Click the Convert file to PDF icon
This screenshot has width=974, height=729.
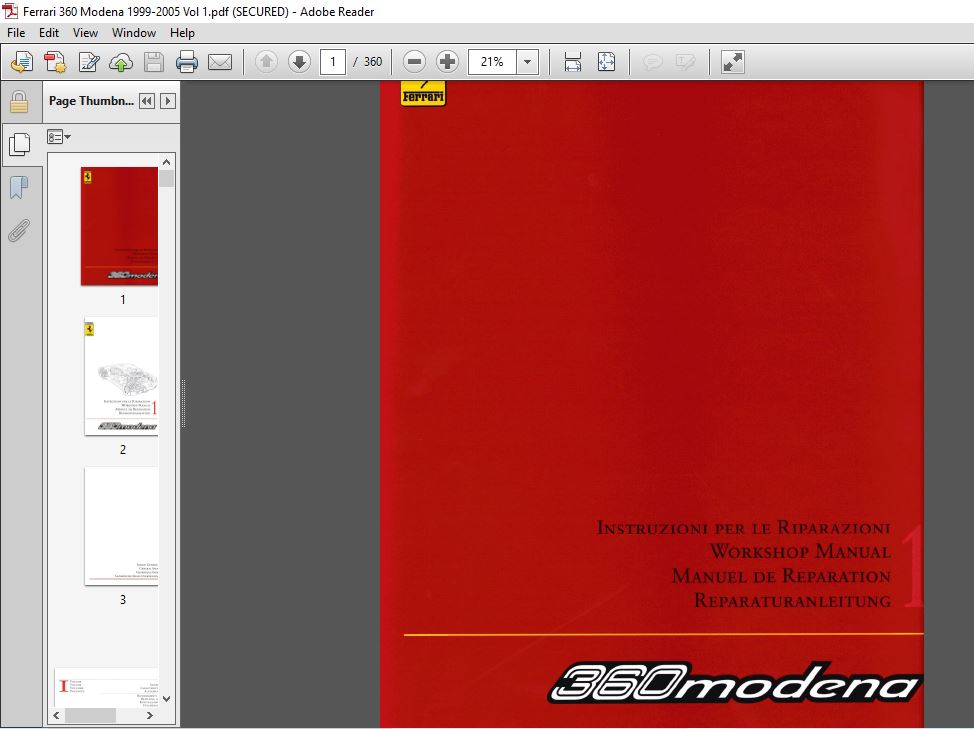(55, 61)
